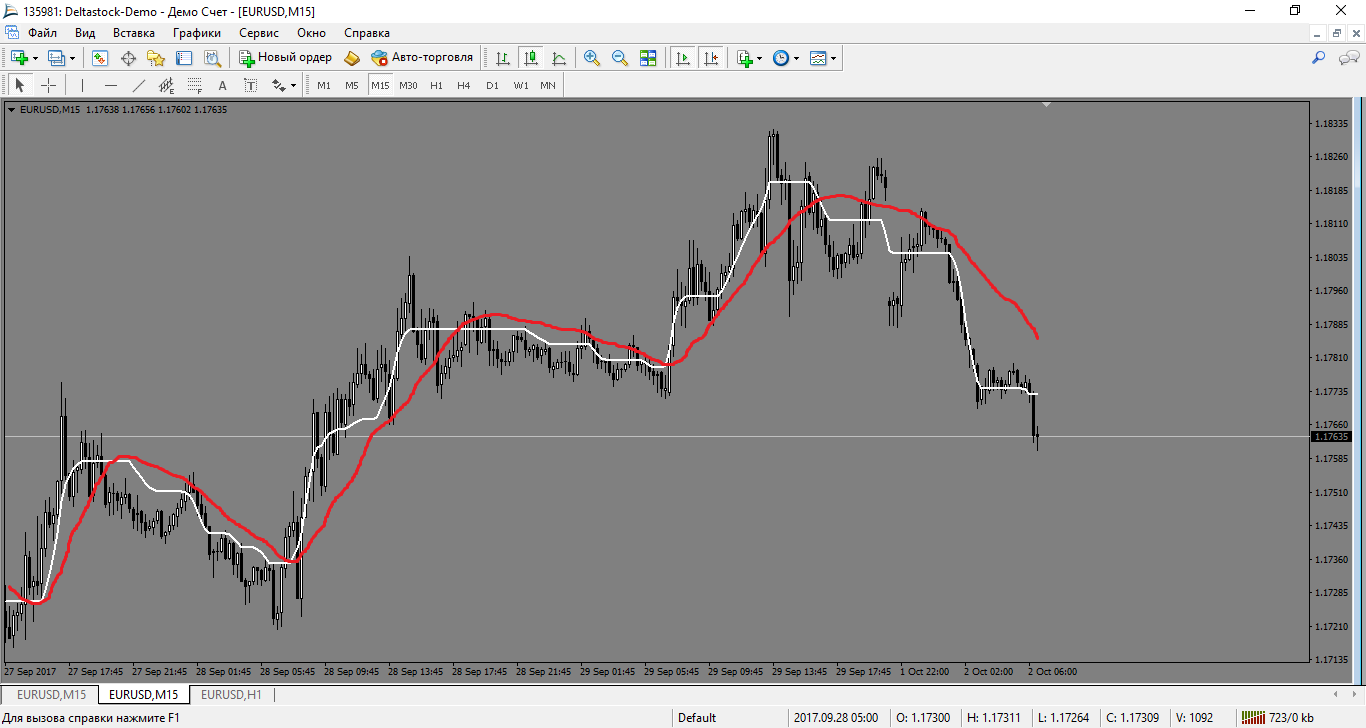This screenshot has width=1366, height=728.
Task: Click the 1.17635 current price label
Action: pos(1331,437)
